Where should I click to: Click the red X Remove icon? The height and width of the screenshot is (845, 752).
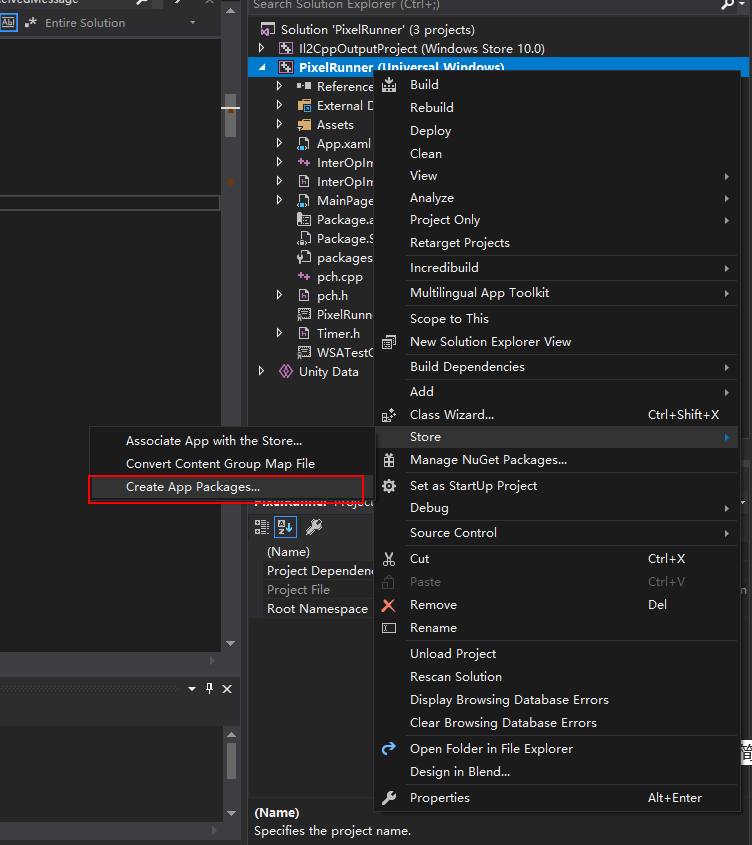(389, 605)
